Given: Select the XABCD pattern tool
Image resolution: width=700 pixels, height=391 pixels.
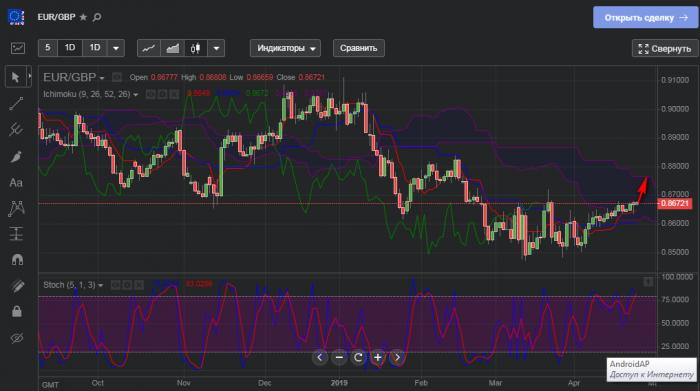Looking at the screenshot, I should [x=16, y=208].
